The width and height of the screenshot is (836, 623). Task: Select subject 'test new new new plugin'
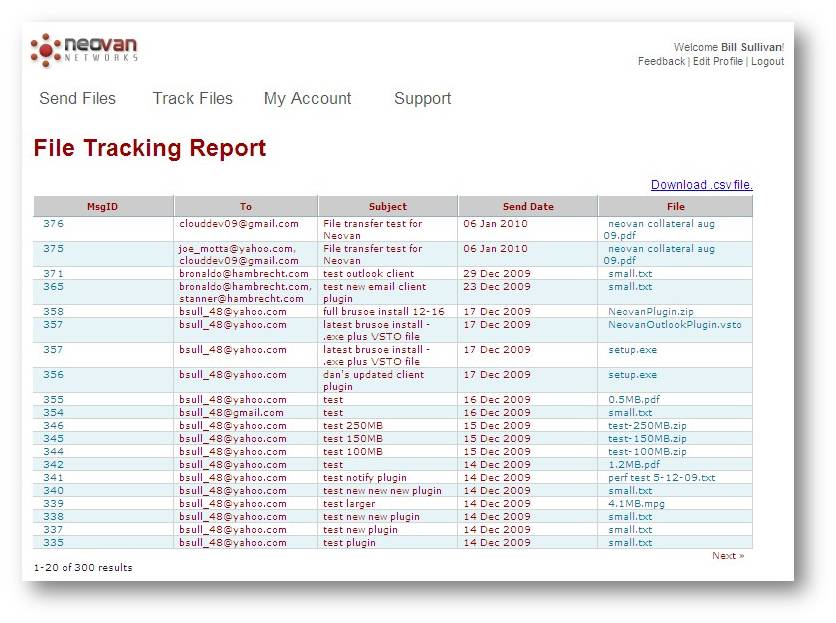point(382,490)
